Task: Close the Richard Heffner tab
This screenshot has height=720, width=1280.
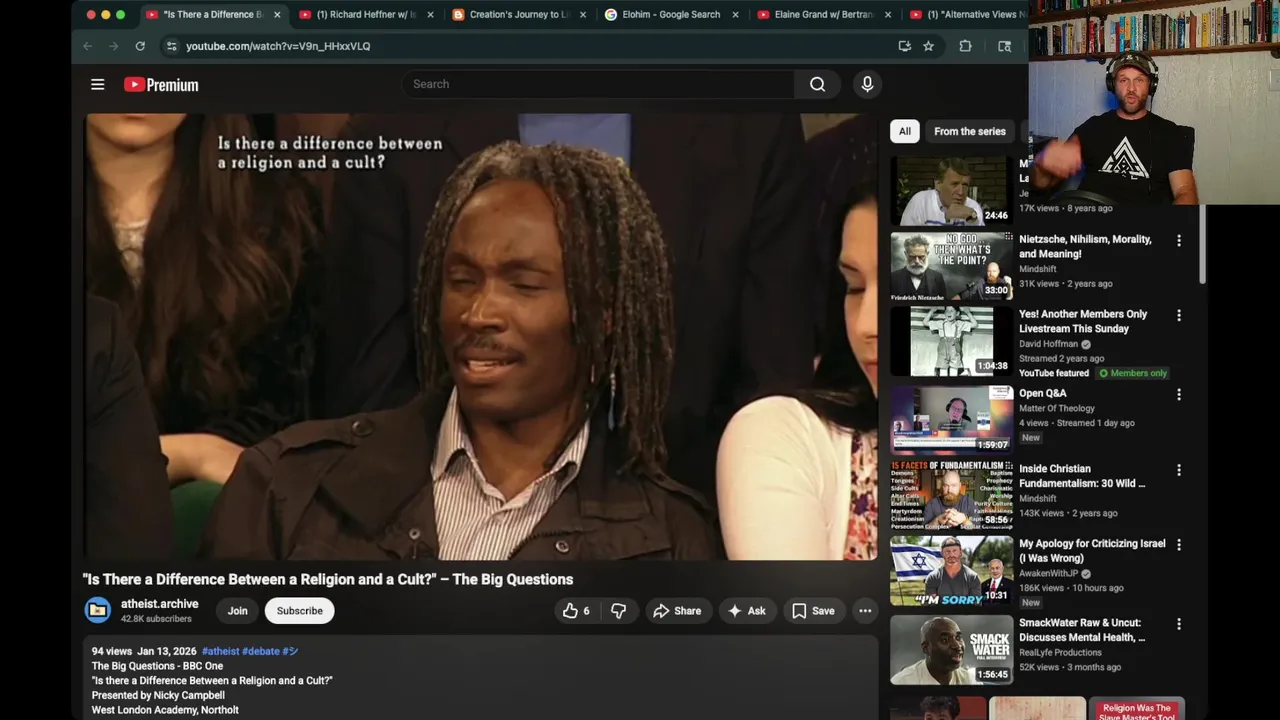Action: pos(430,15)
